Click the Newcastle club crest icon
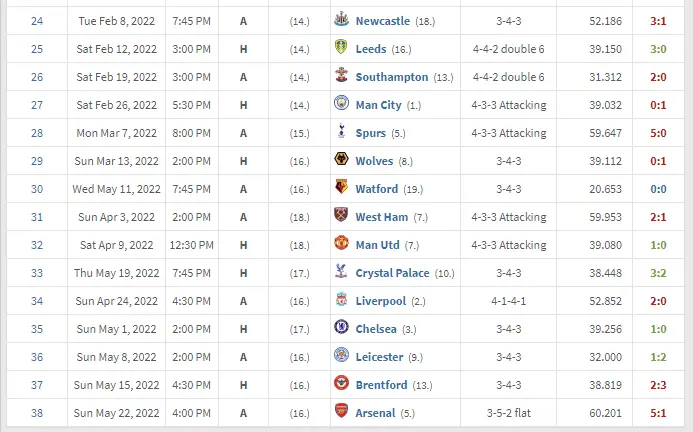Image resolution: width=693 pixels, height=432 pixels. tap(341, 21)
